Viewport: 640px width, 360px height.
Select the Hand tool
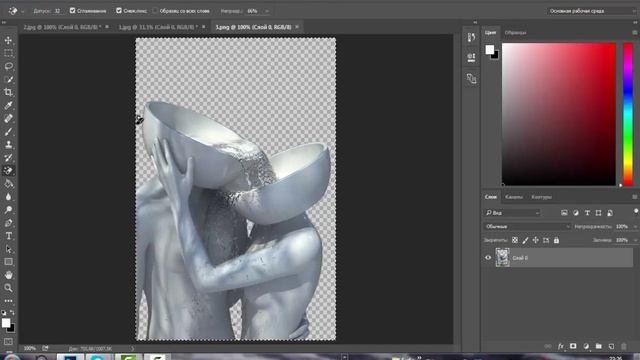8,275
